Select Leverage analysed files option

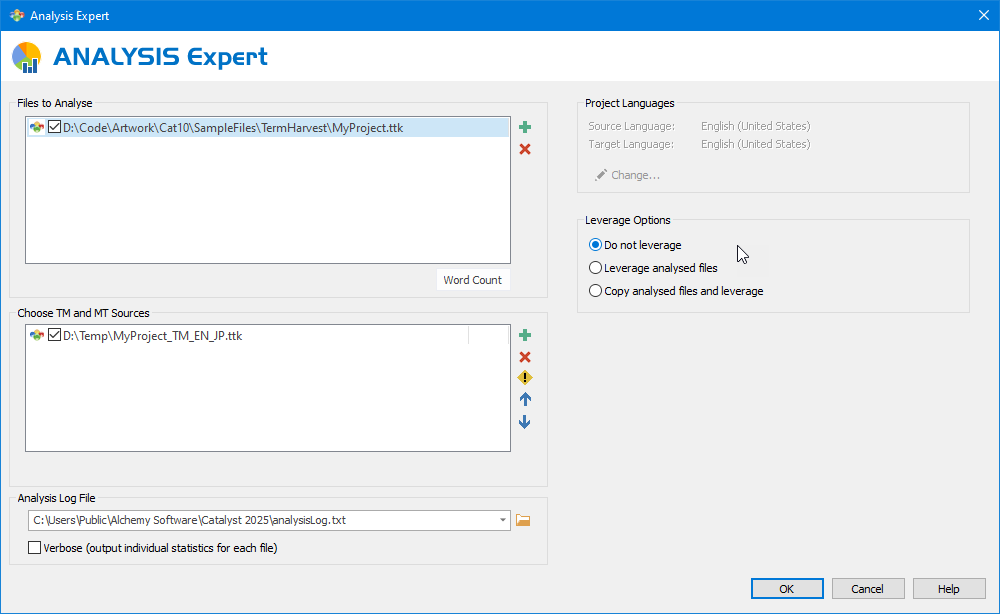point(596,268)
